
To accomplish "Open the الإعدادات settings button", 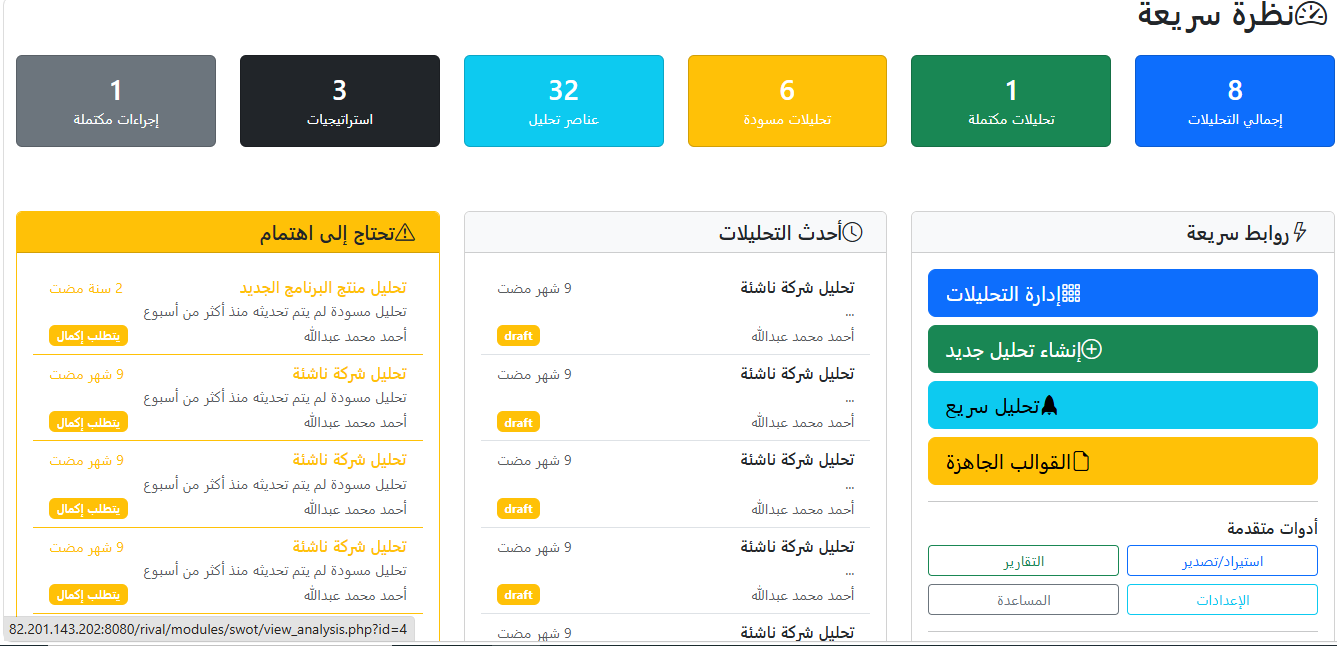I will (x=1222, y=600).
